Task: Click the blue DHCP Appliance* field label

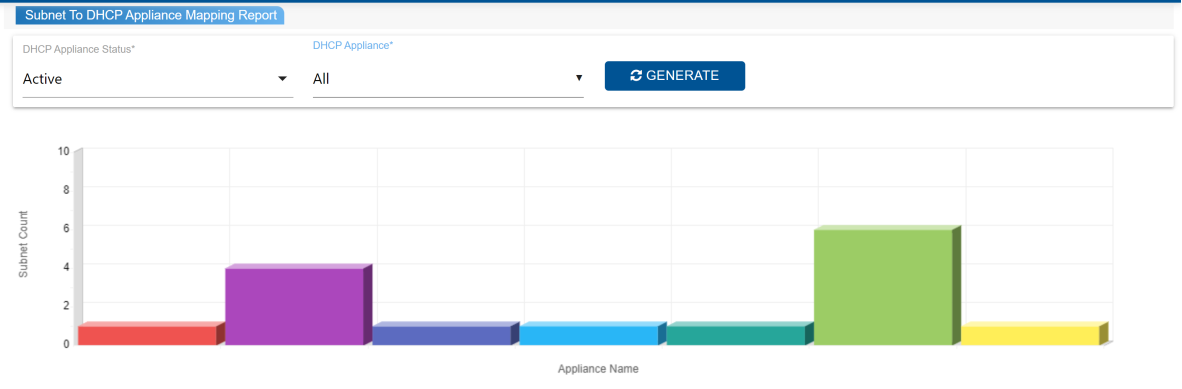Action: pyautogui.click(x=353, y=45)
